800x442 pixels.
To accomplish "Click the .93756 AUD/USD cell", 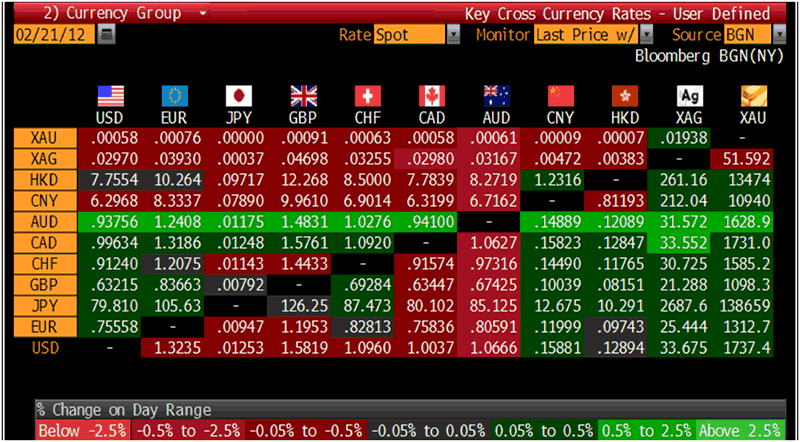I will coord(110,222).
